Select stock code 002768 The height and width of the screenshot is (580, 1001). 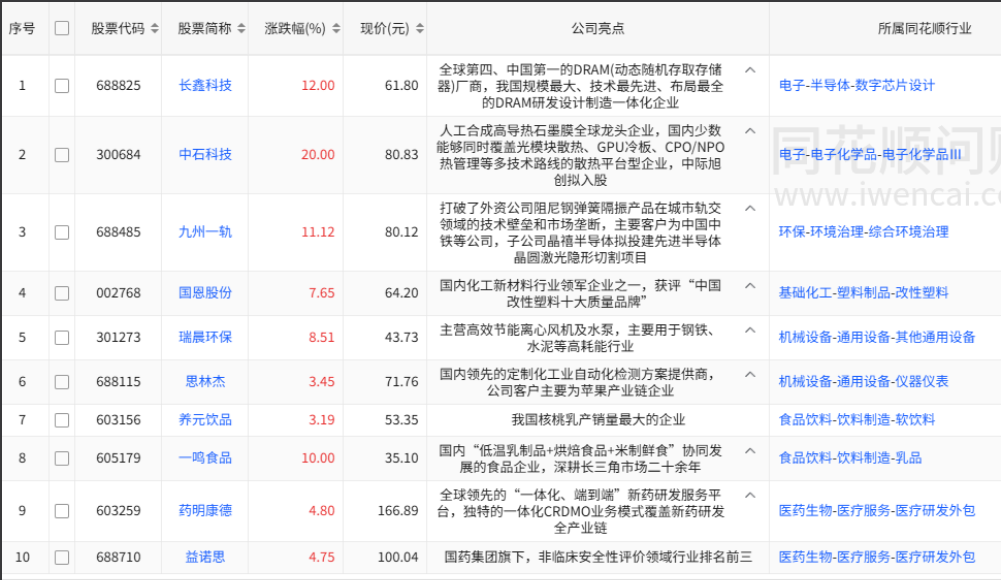coord(118,293)
